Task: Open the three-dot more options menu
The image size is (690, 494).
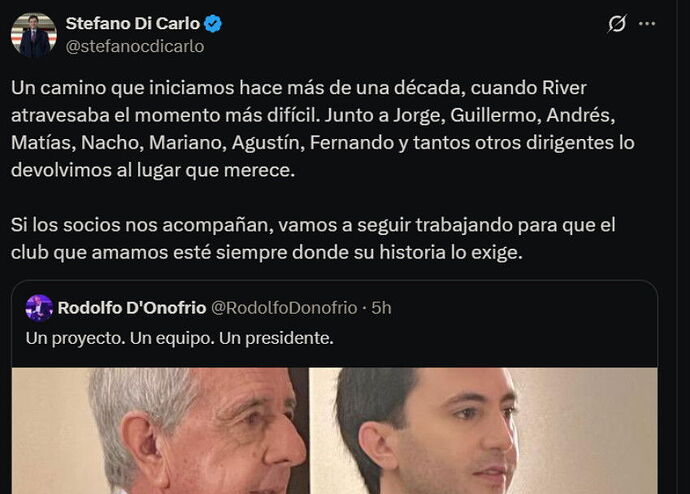Action: click(646, 24)
